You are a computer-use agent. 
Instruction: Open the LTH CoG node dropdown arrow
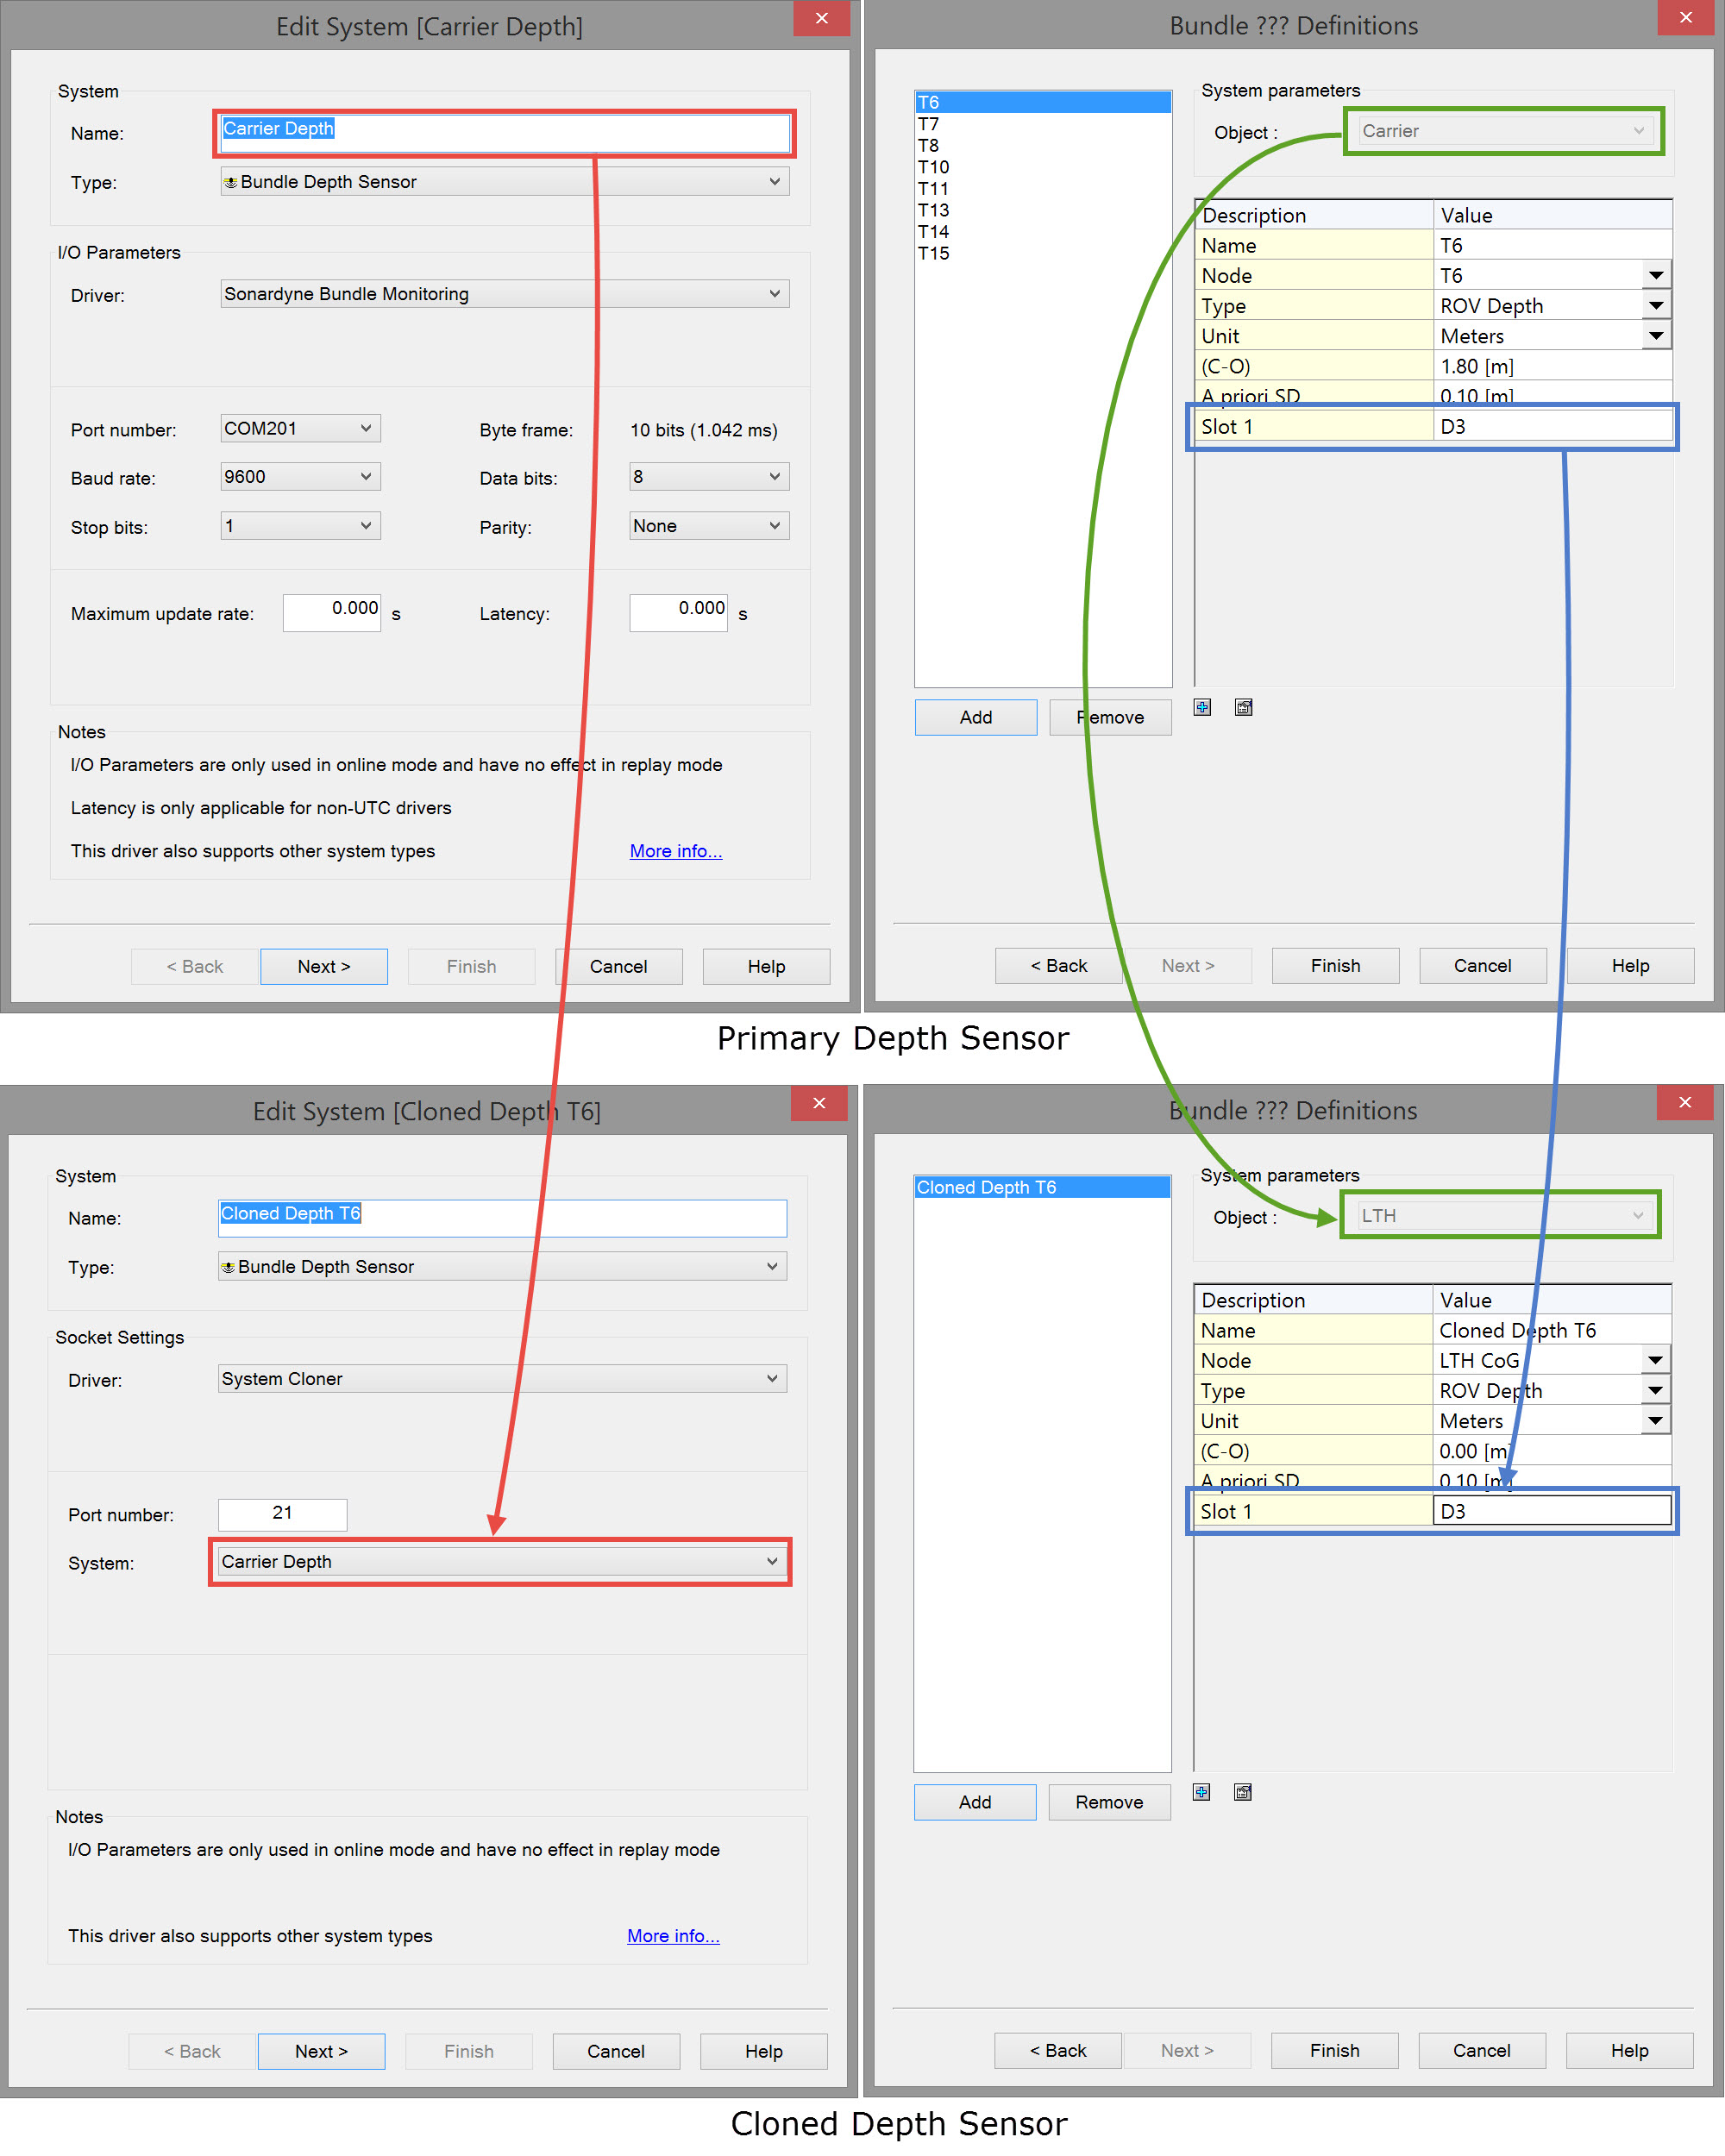click(x=1655, y=1361)
